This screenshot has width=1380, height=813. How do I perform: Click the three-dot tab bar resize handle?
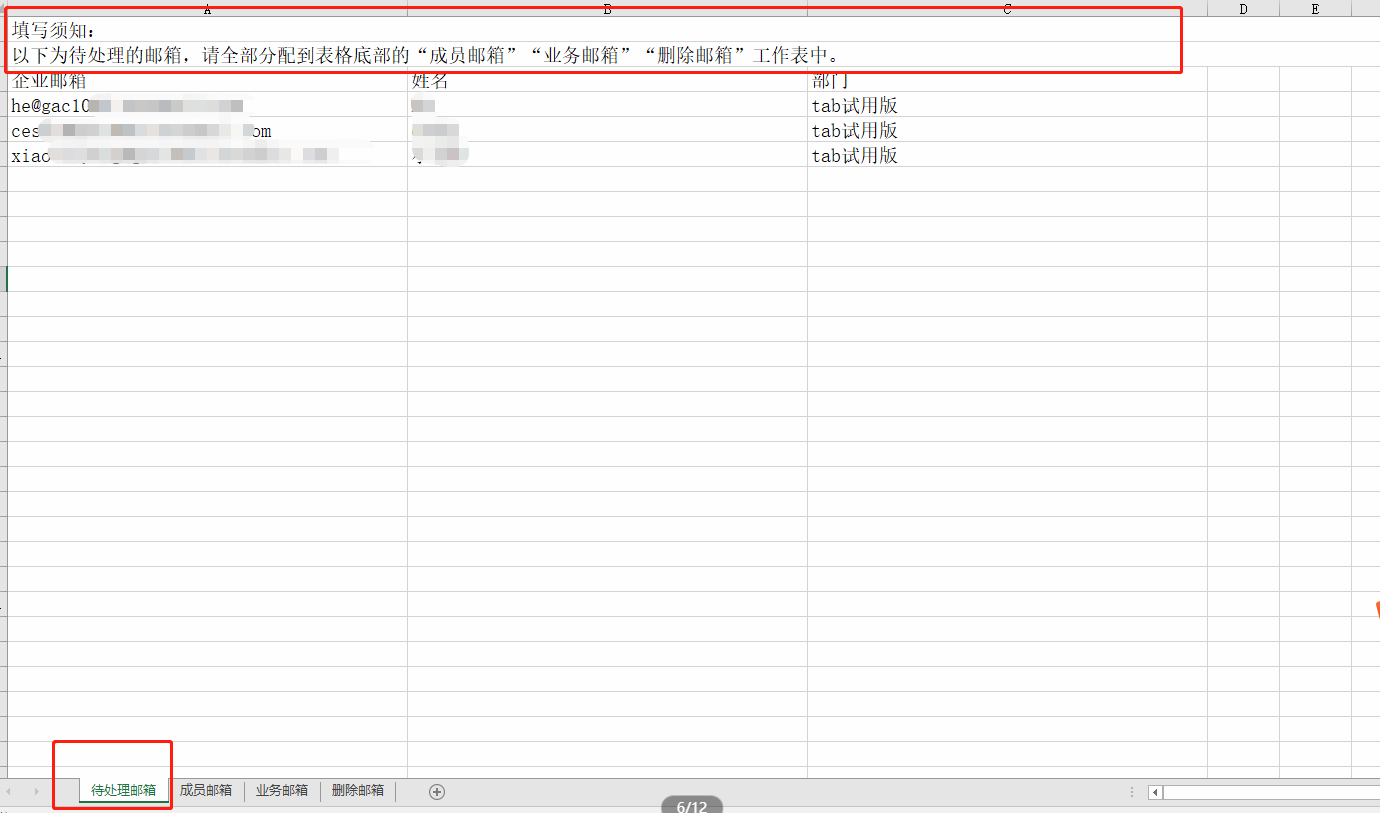pos(1132,792)
